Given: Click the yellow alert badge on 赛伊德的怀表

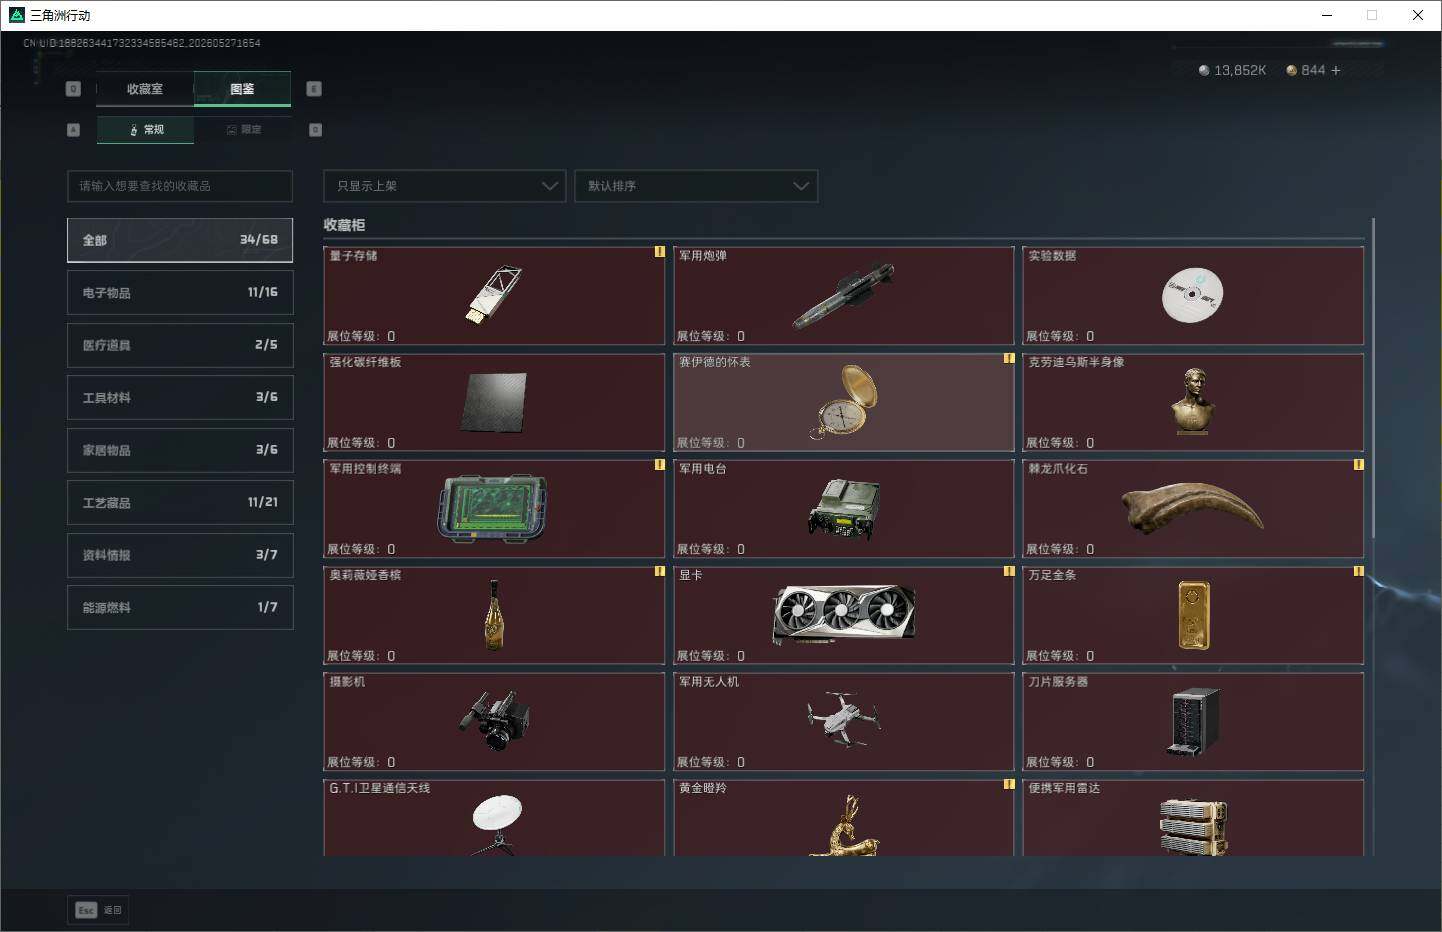Looking at the screenshot, I should coord(1009,358).
